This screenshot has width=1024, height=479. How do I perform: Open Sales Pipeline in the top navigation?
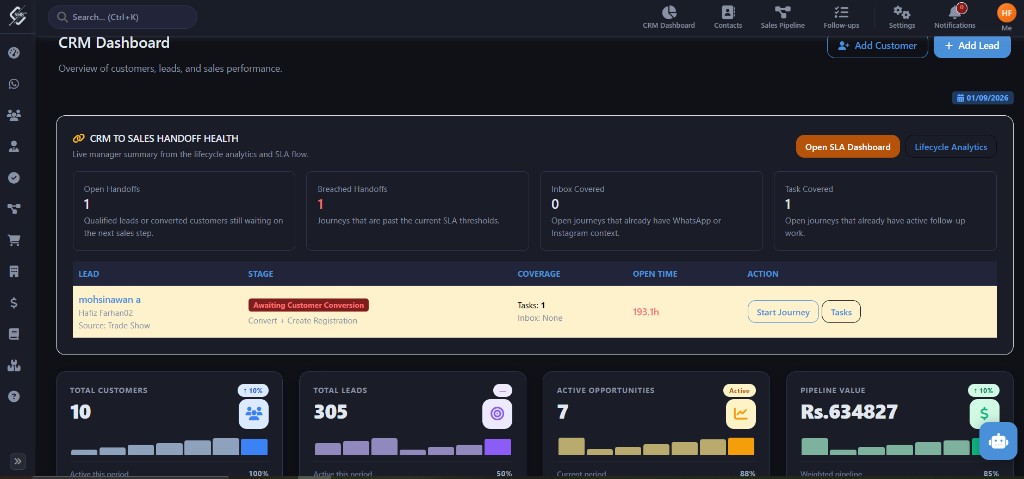click(782, 18)
